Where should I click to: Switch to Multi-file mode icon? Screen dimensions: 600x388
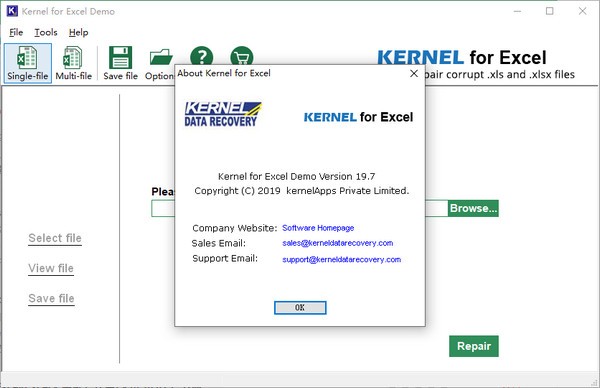tap(73, 63)
